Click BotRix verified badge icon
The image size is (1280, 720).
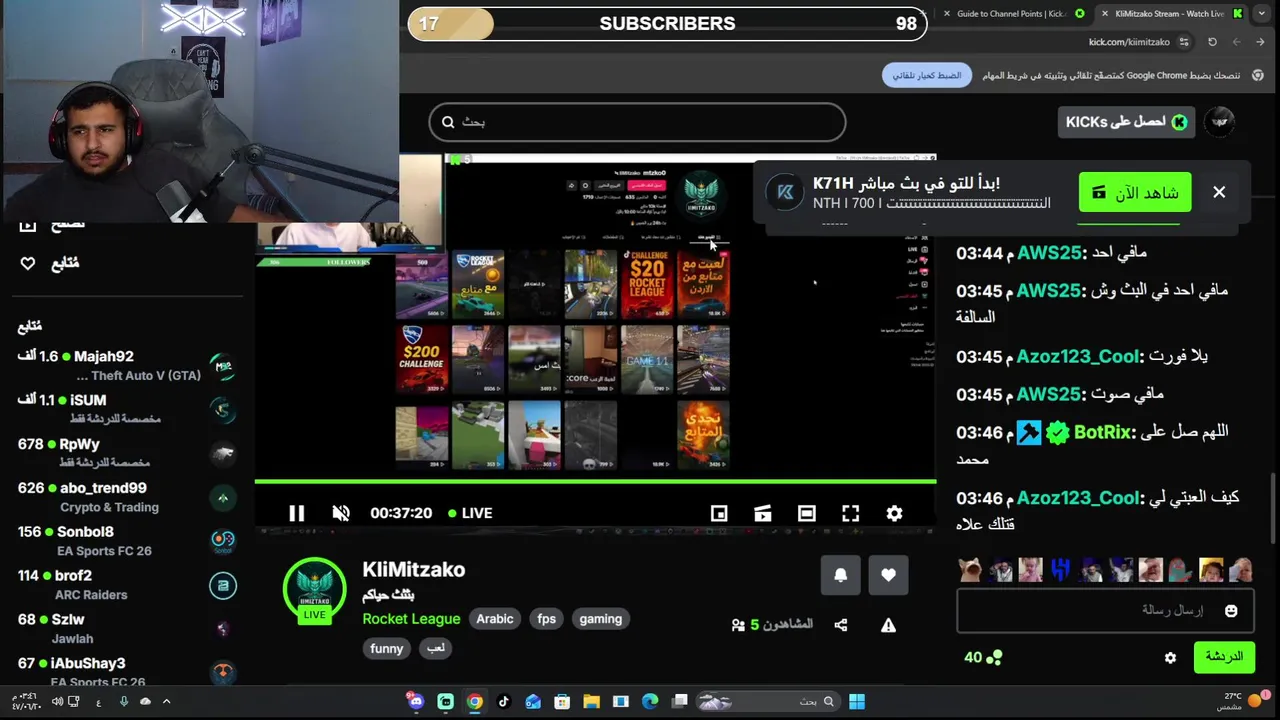click(x=1057, y=432)
